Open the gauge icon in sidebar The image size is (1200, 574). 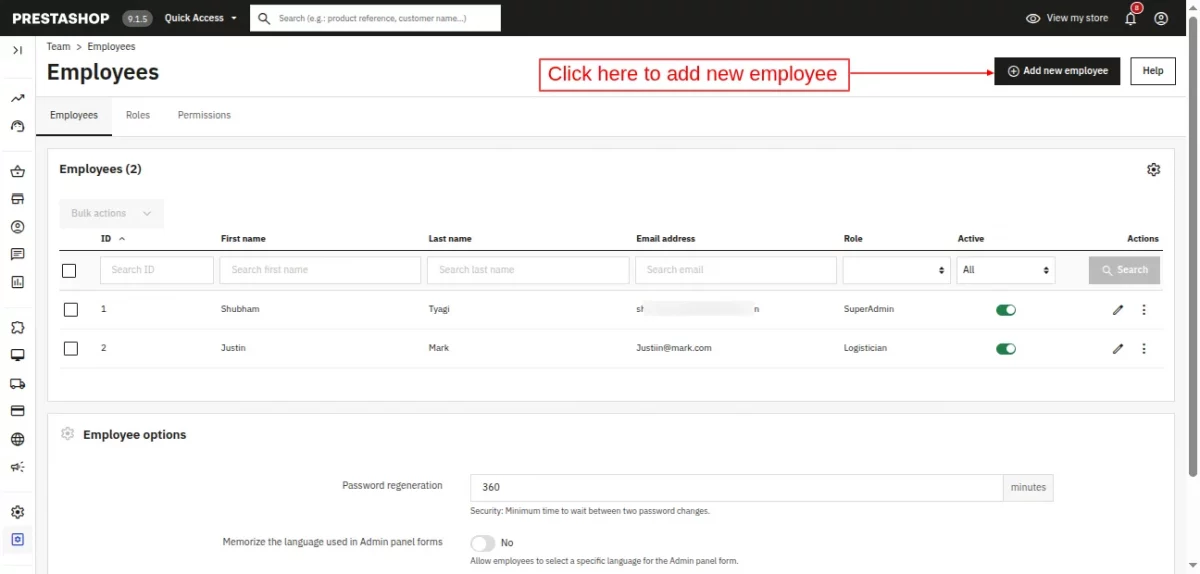click(x=17, y=126)
